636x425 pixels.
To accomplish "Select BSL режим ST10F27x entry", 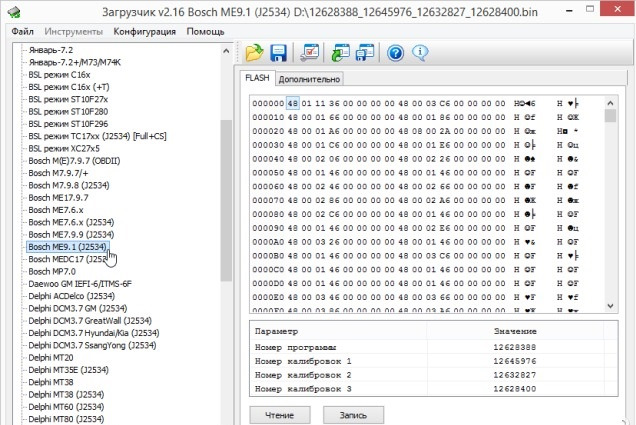I will click(68, 99).
